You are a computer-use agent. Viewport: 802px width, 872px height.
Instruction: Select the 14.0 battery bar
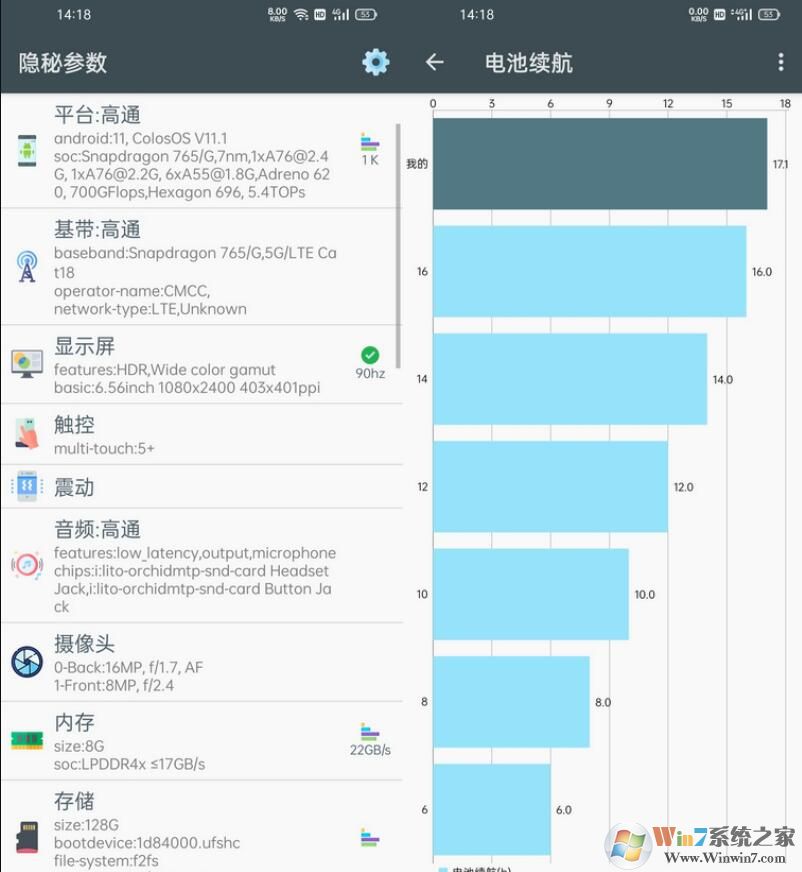570,379
